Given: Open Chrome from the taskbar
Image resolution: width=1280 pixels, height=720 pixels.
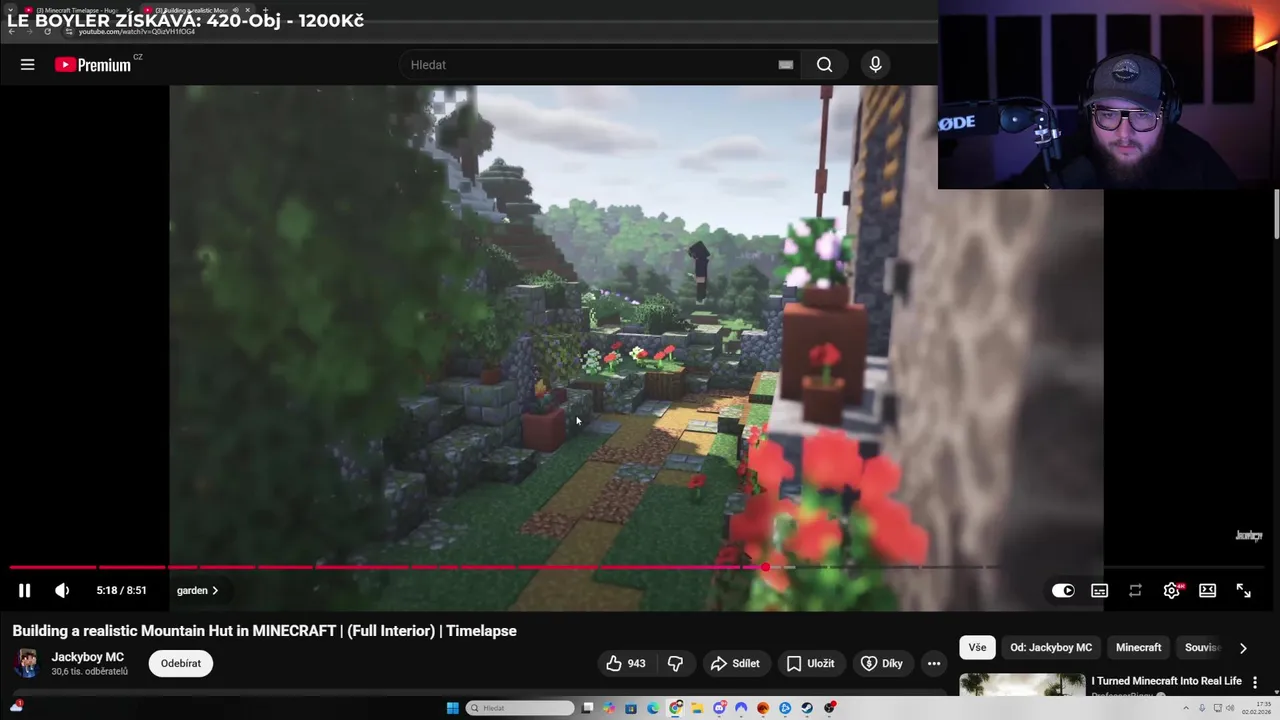Looking at the screenshot, I should point(676,708).
